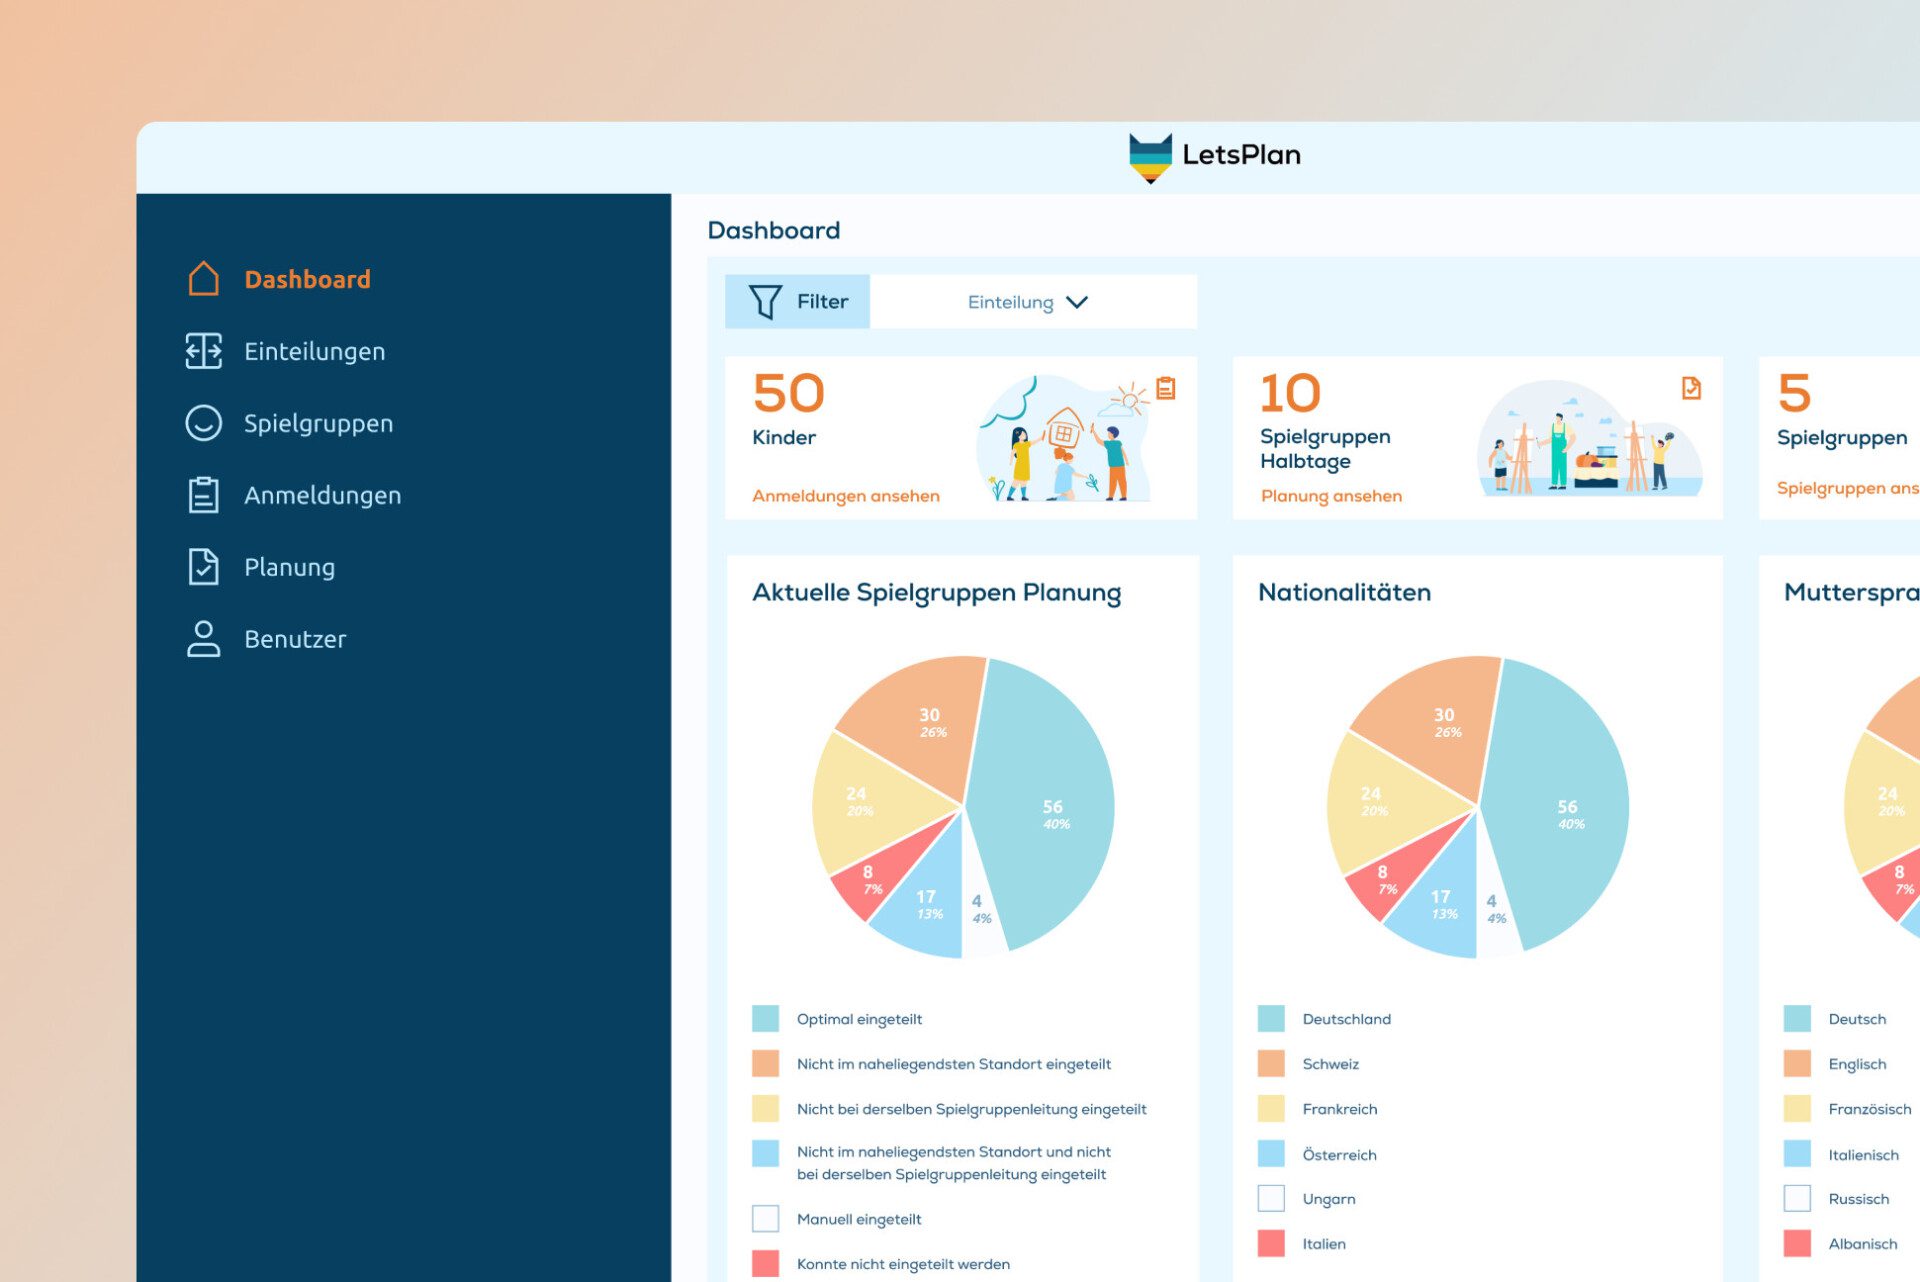
Task: Click the Optimal eingeteilt legend swatch
Action: (765, 1019)
